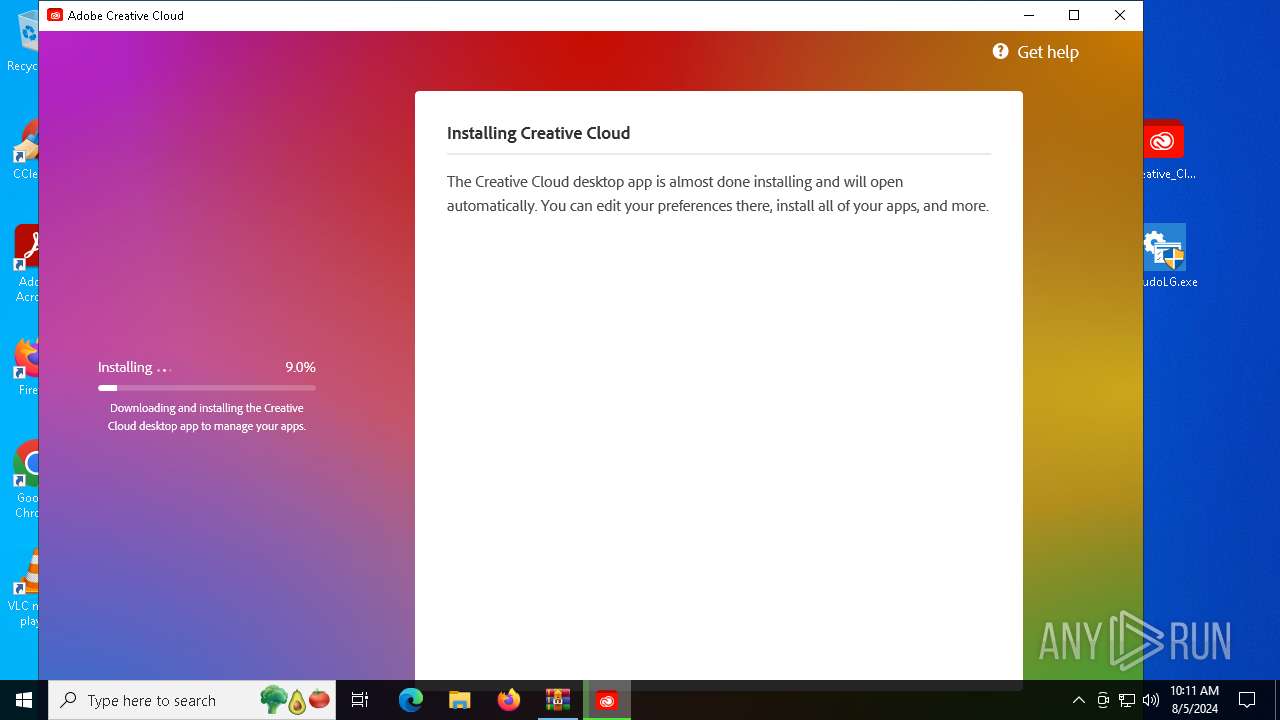Open the Windows Start menu
The width and height of the screenshot is (1280, 720).
coord(24,700)
